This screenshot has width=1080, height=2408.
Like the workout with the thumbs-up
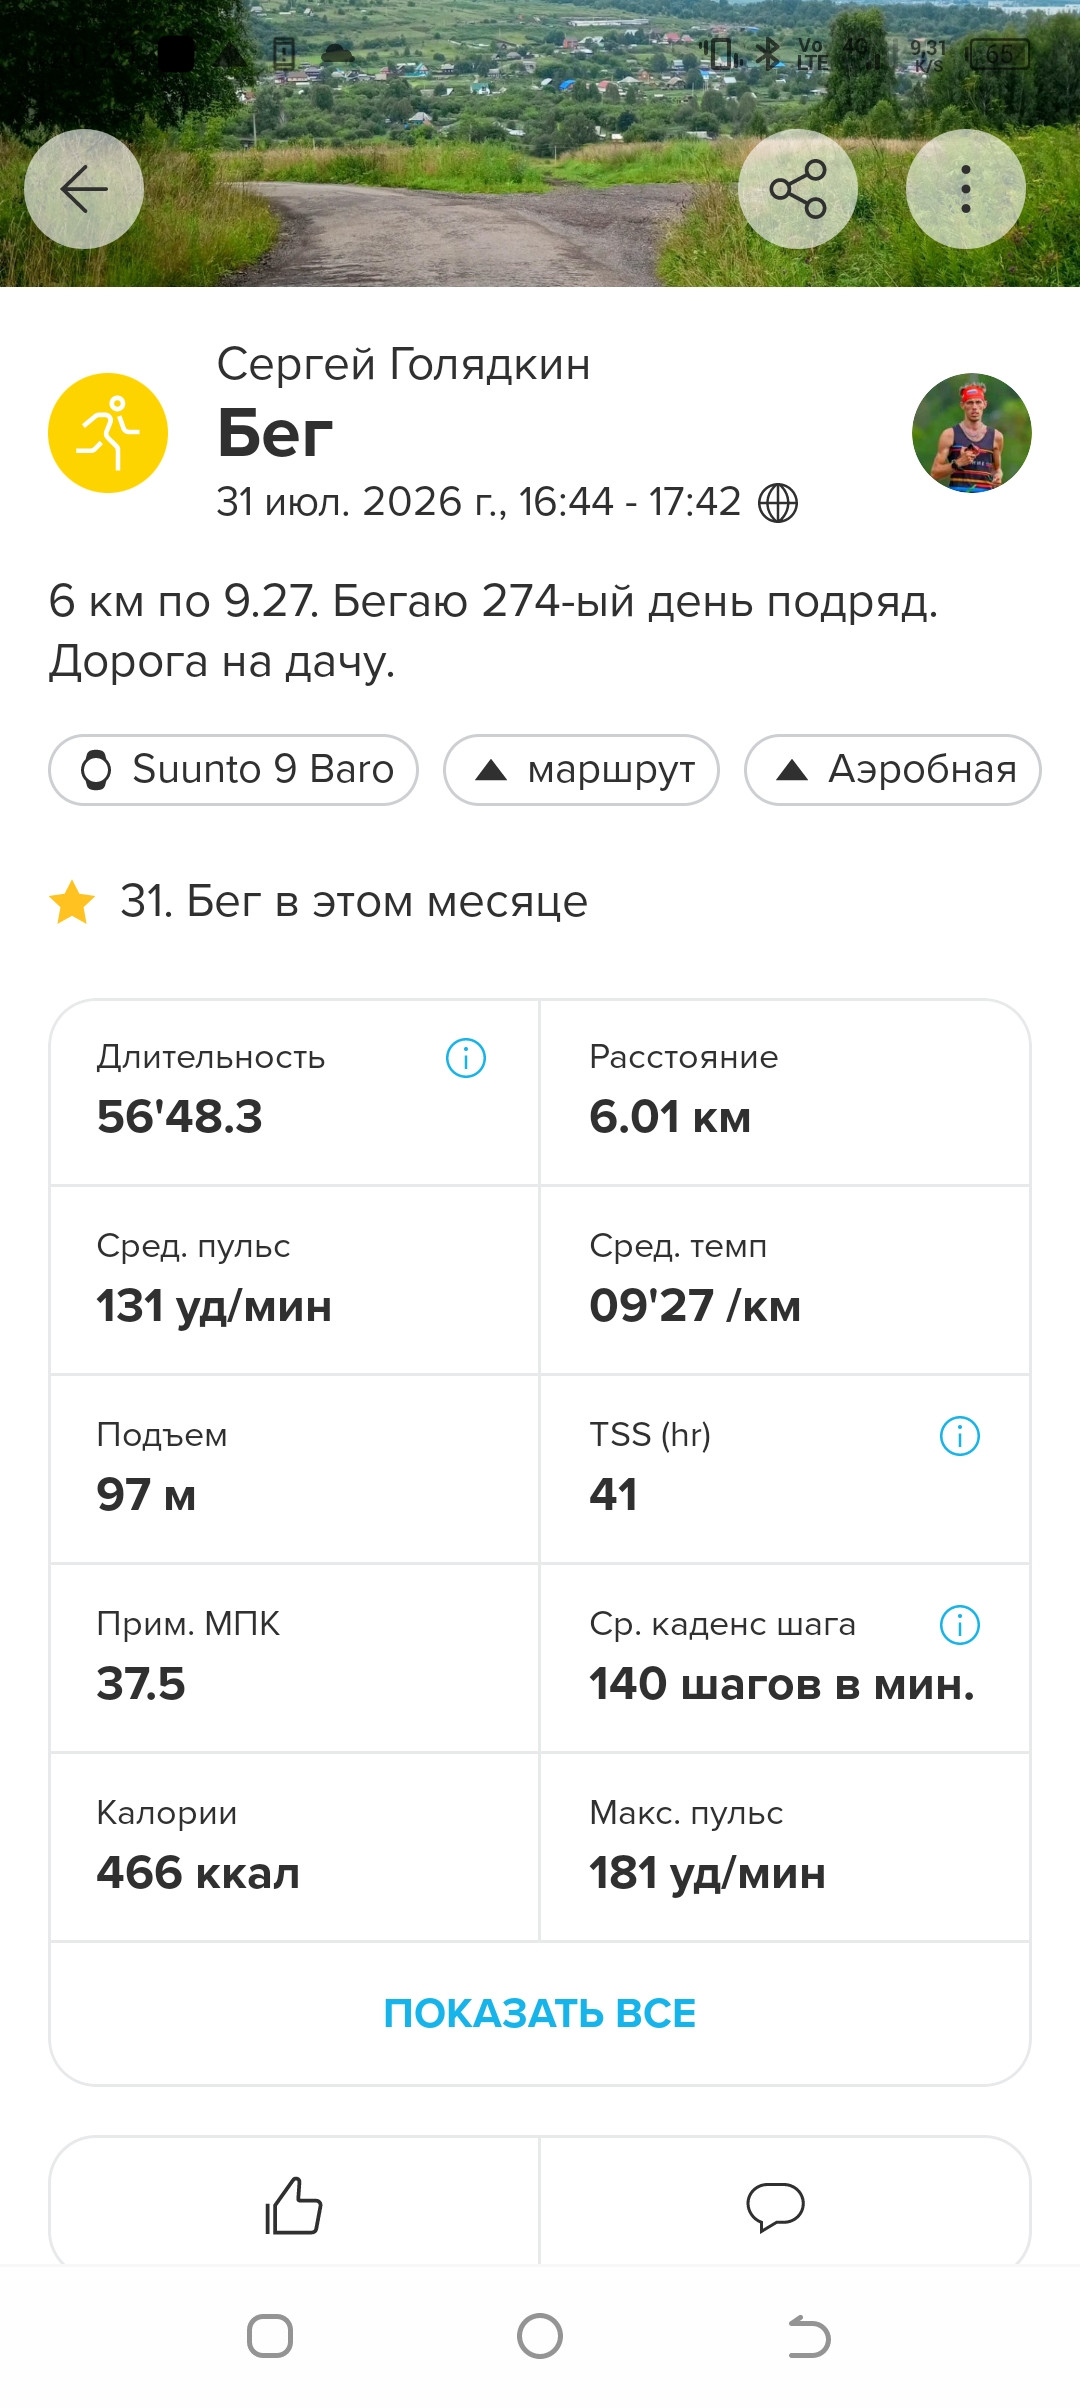[x=294, y=2205]
